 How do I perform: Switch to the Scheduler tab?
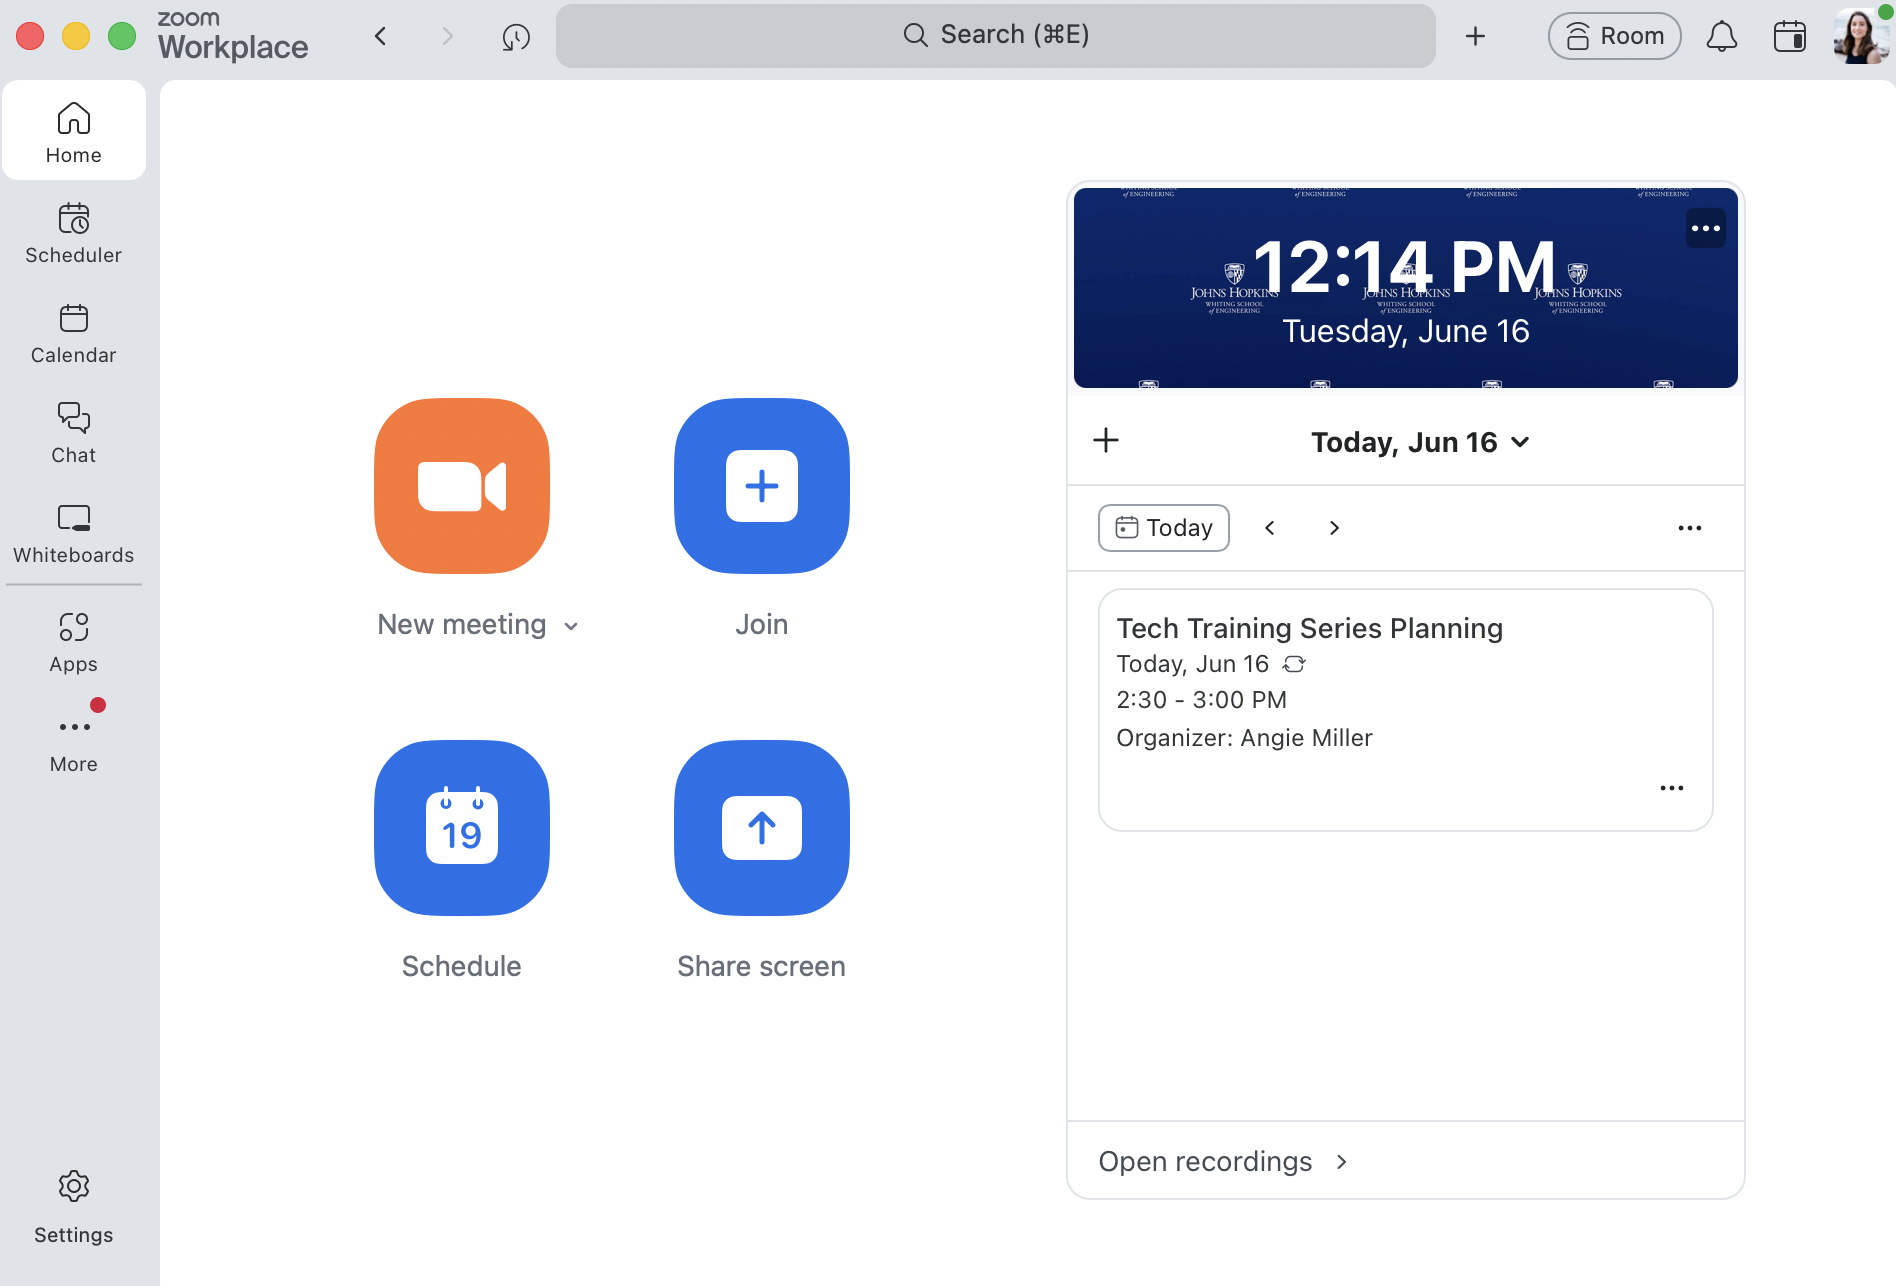[74, 234]
